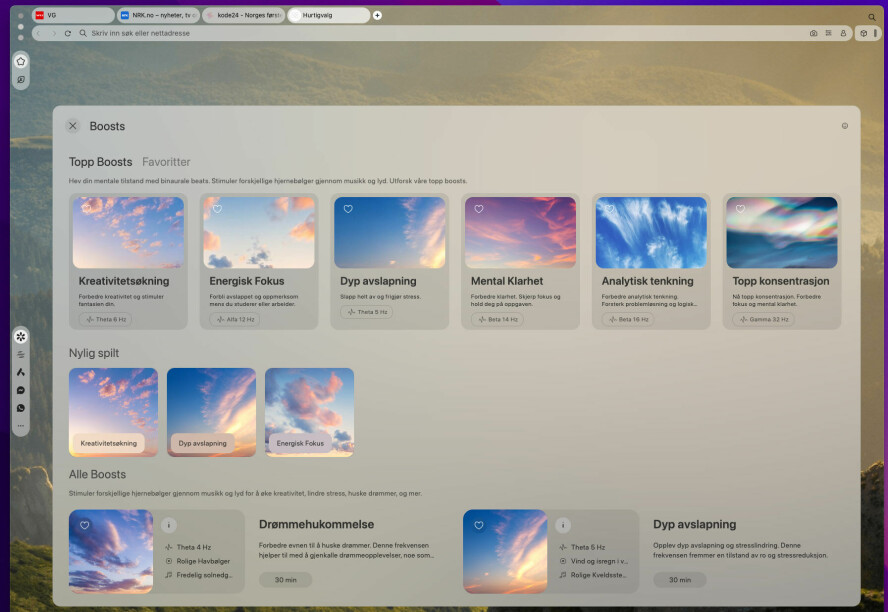This screenshot has width=888, height=612.
Task: Open the easy setup sliders icon
Action: (829, 33)
